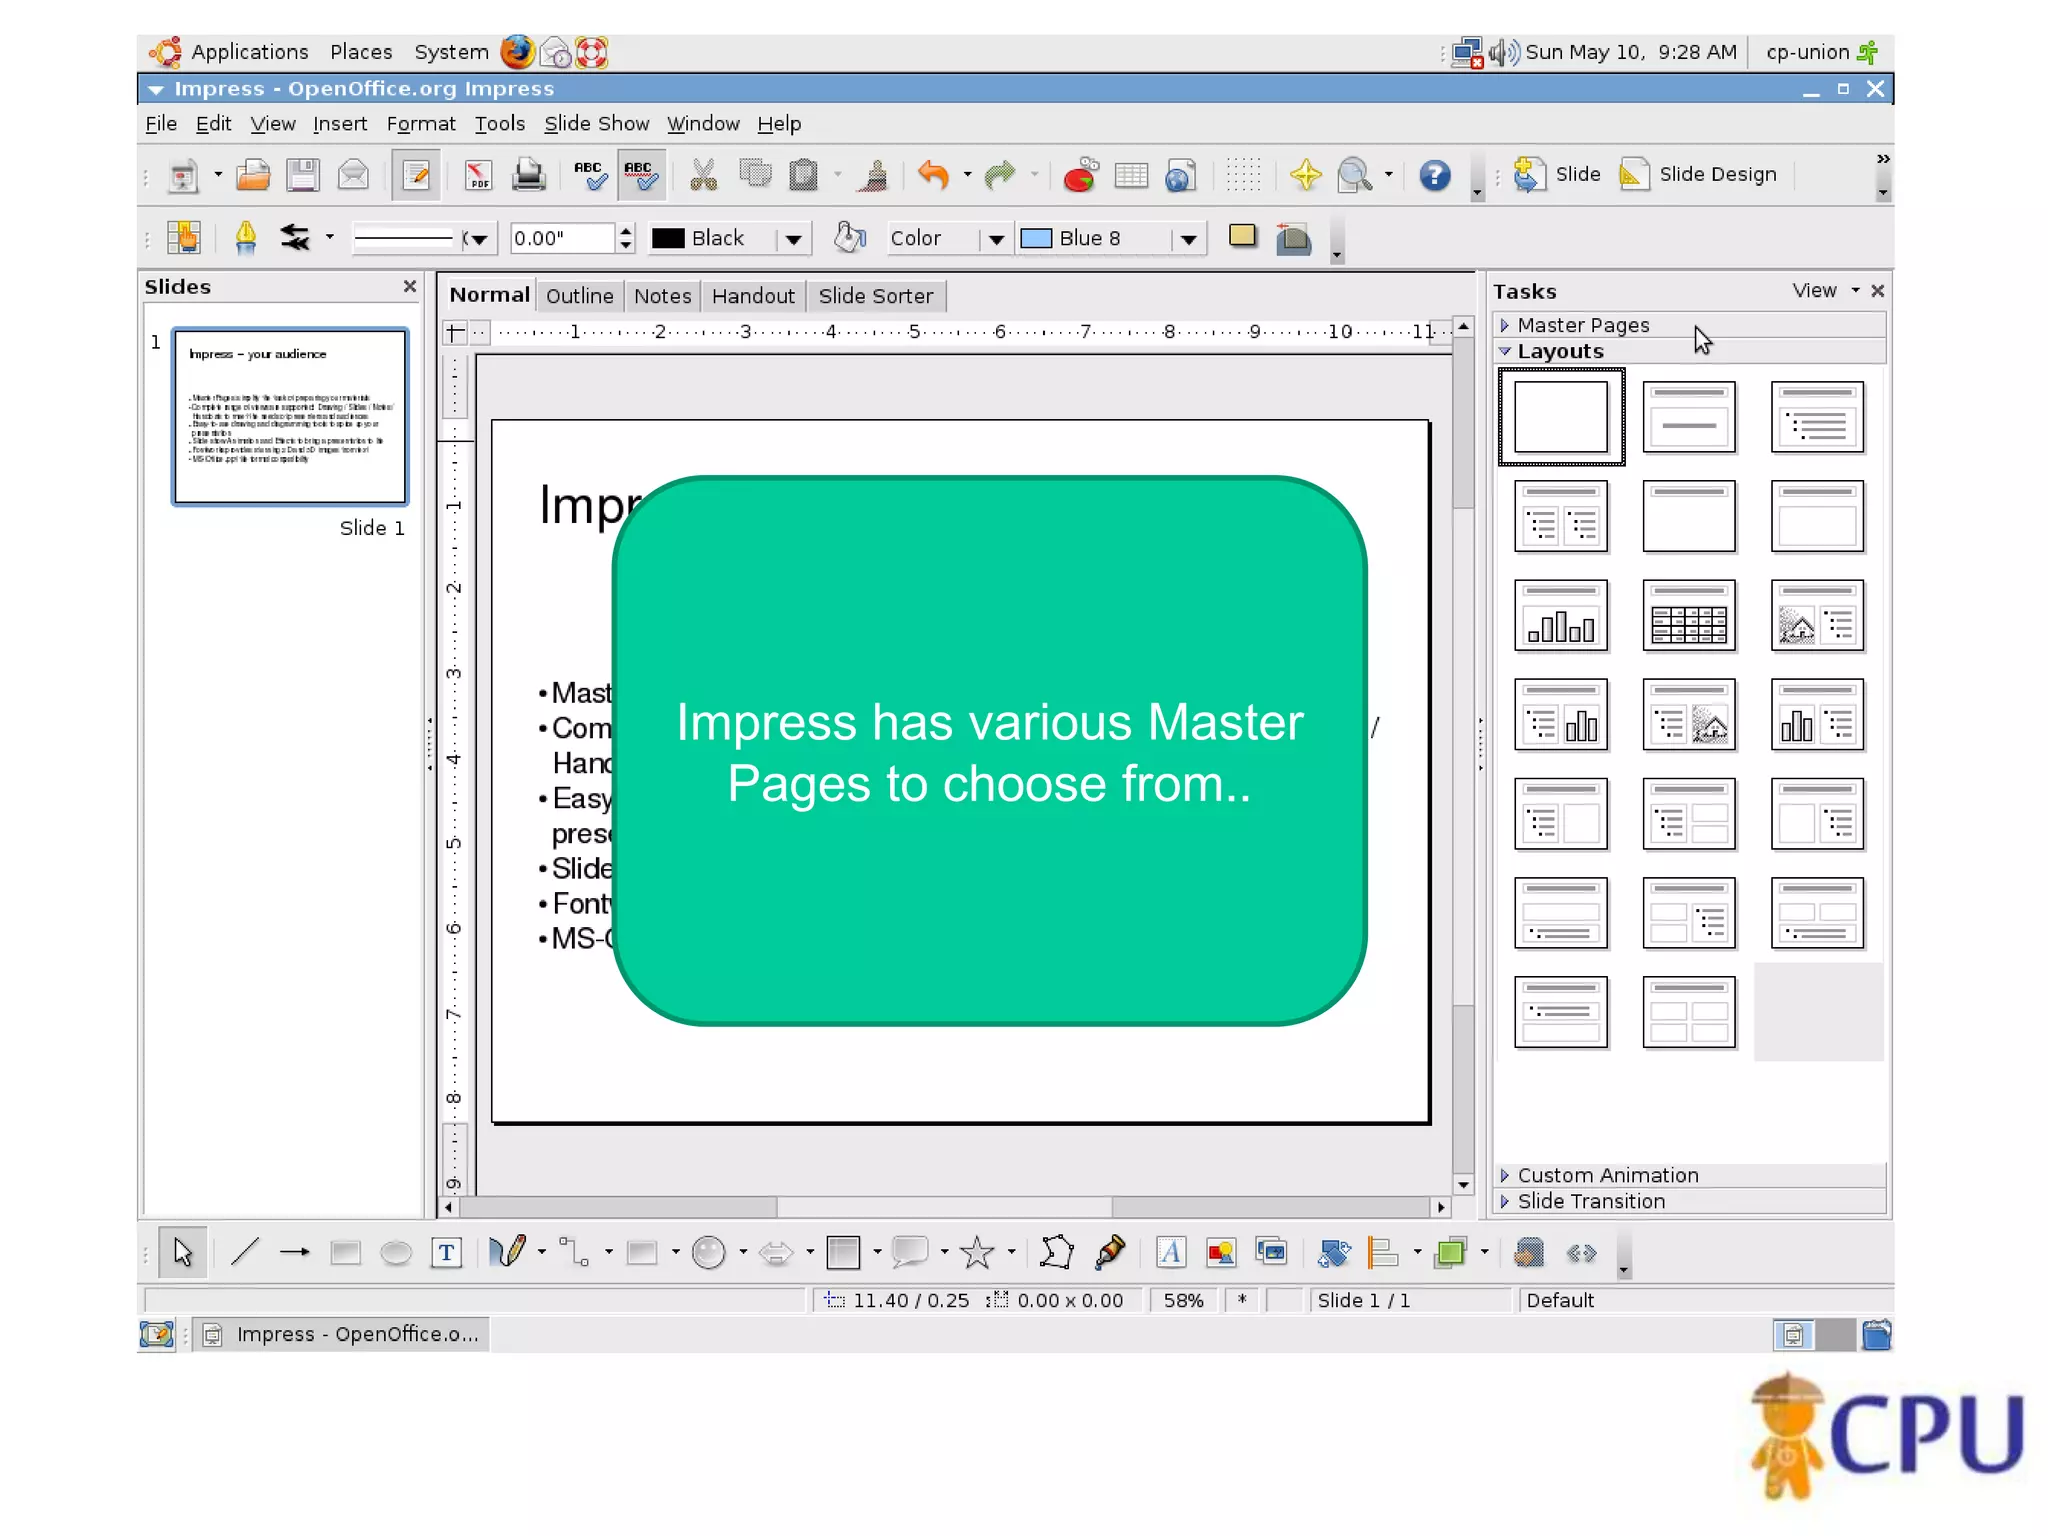Select the Rectangle drawing tool
Image resolution: width=2048 pixels, height=1536 pixels.
[345, 1252]
